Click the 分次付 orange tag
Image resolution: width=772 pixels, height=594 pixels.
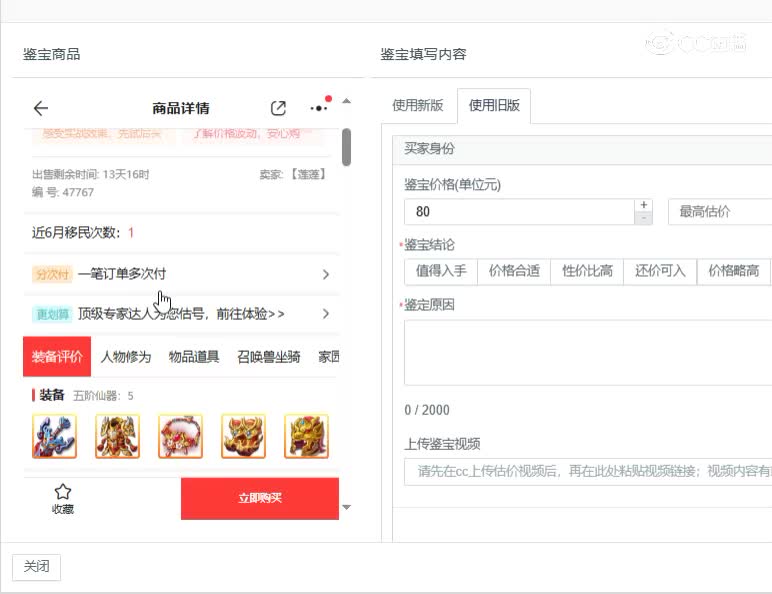[x=52, y=274]
